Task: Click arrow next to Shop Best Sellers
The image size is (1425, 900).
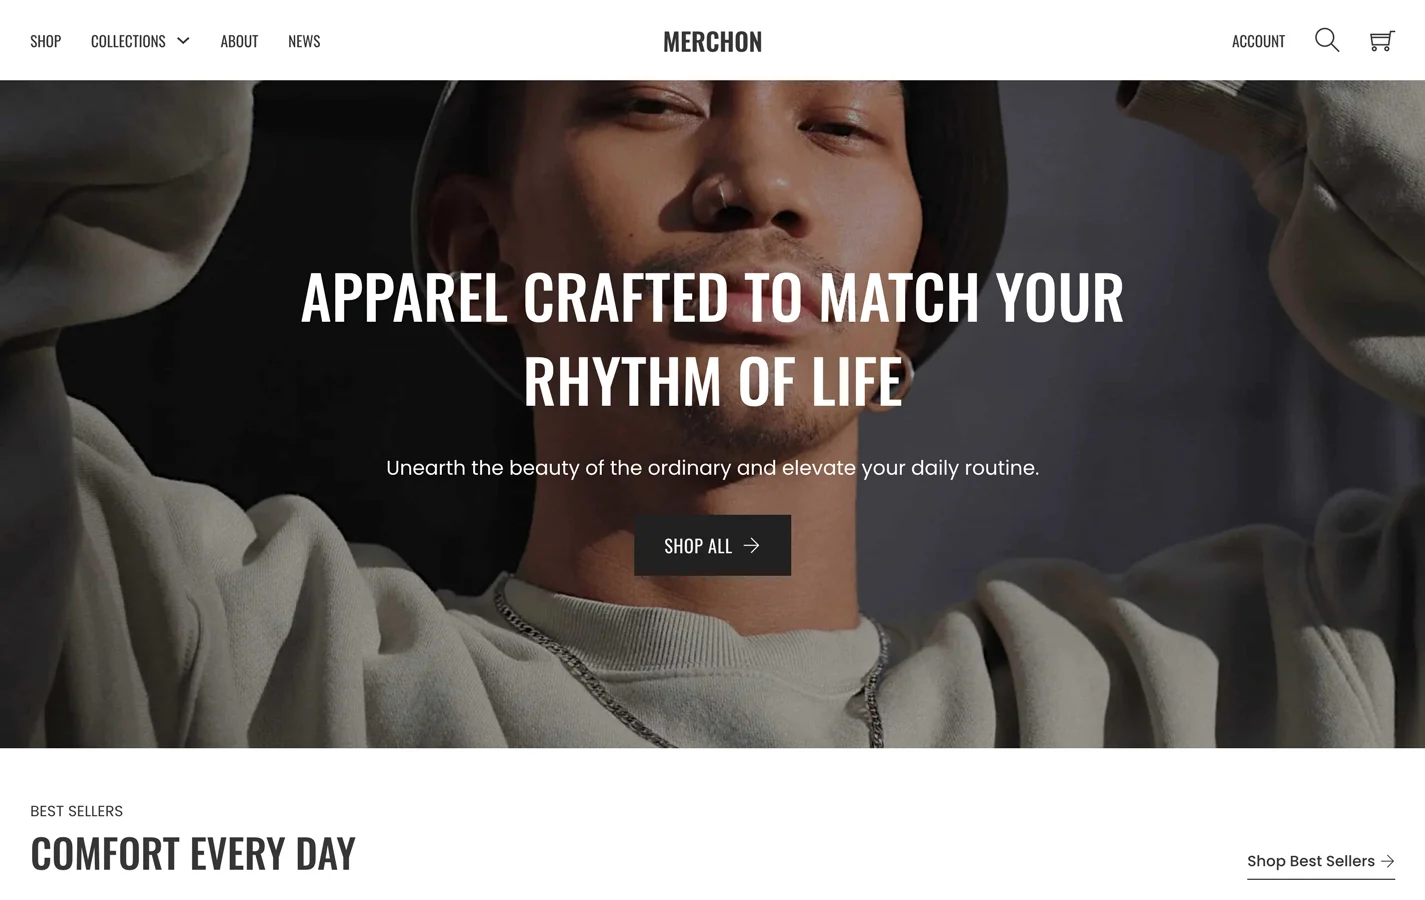Action: (x=1387, y=861)
